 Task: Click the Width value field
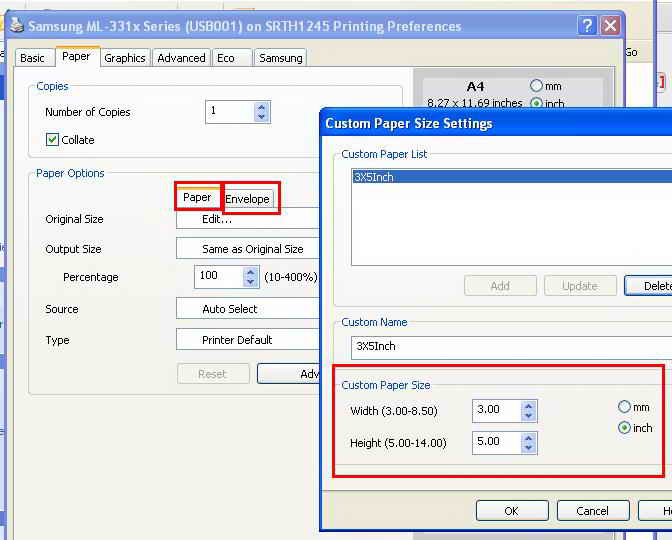pos(497,411)
